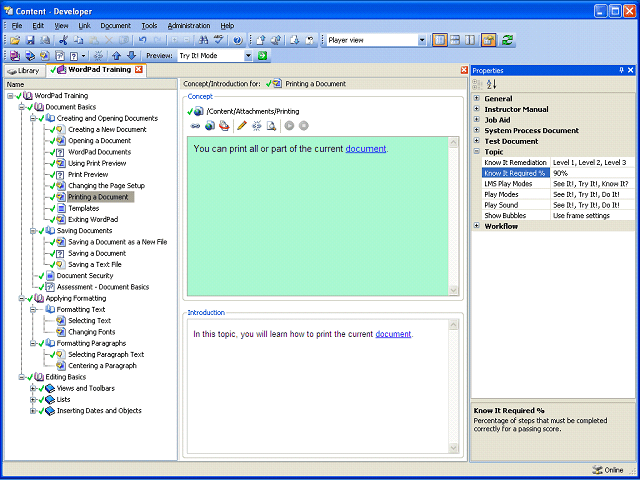The image size is (640, 480).
Task: Close the WordPad Training tab
Action: (x=139, y=69)
